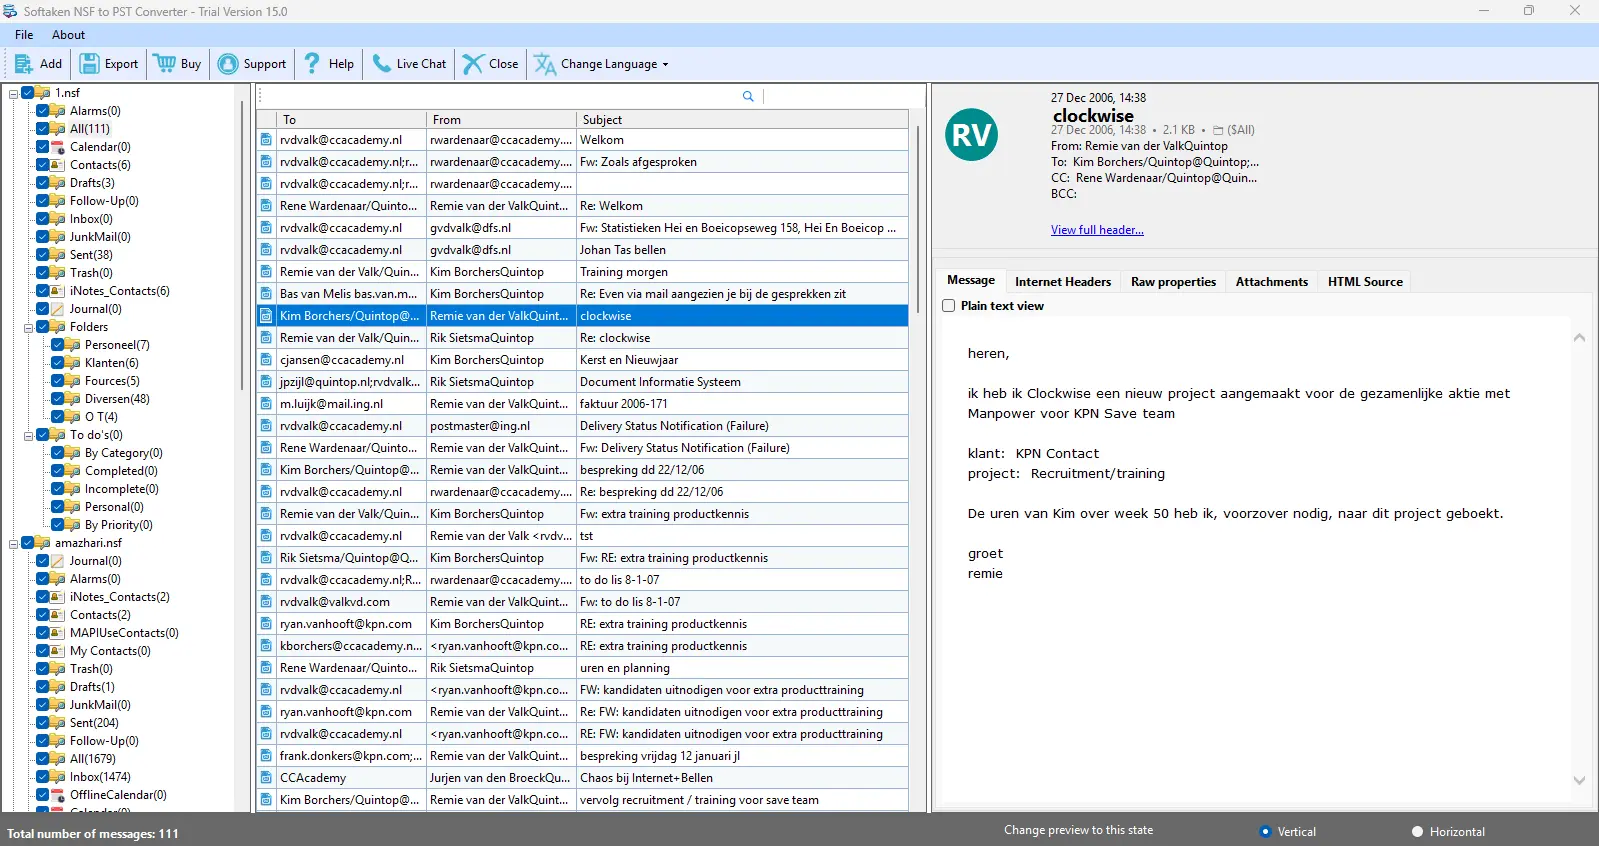Enable the Plain text view checkbox
1599x846 pixels.
coord(949,306)
